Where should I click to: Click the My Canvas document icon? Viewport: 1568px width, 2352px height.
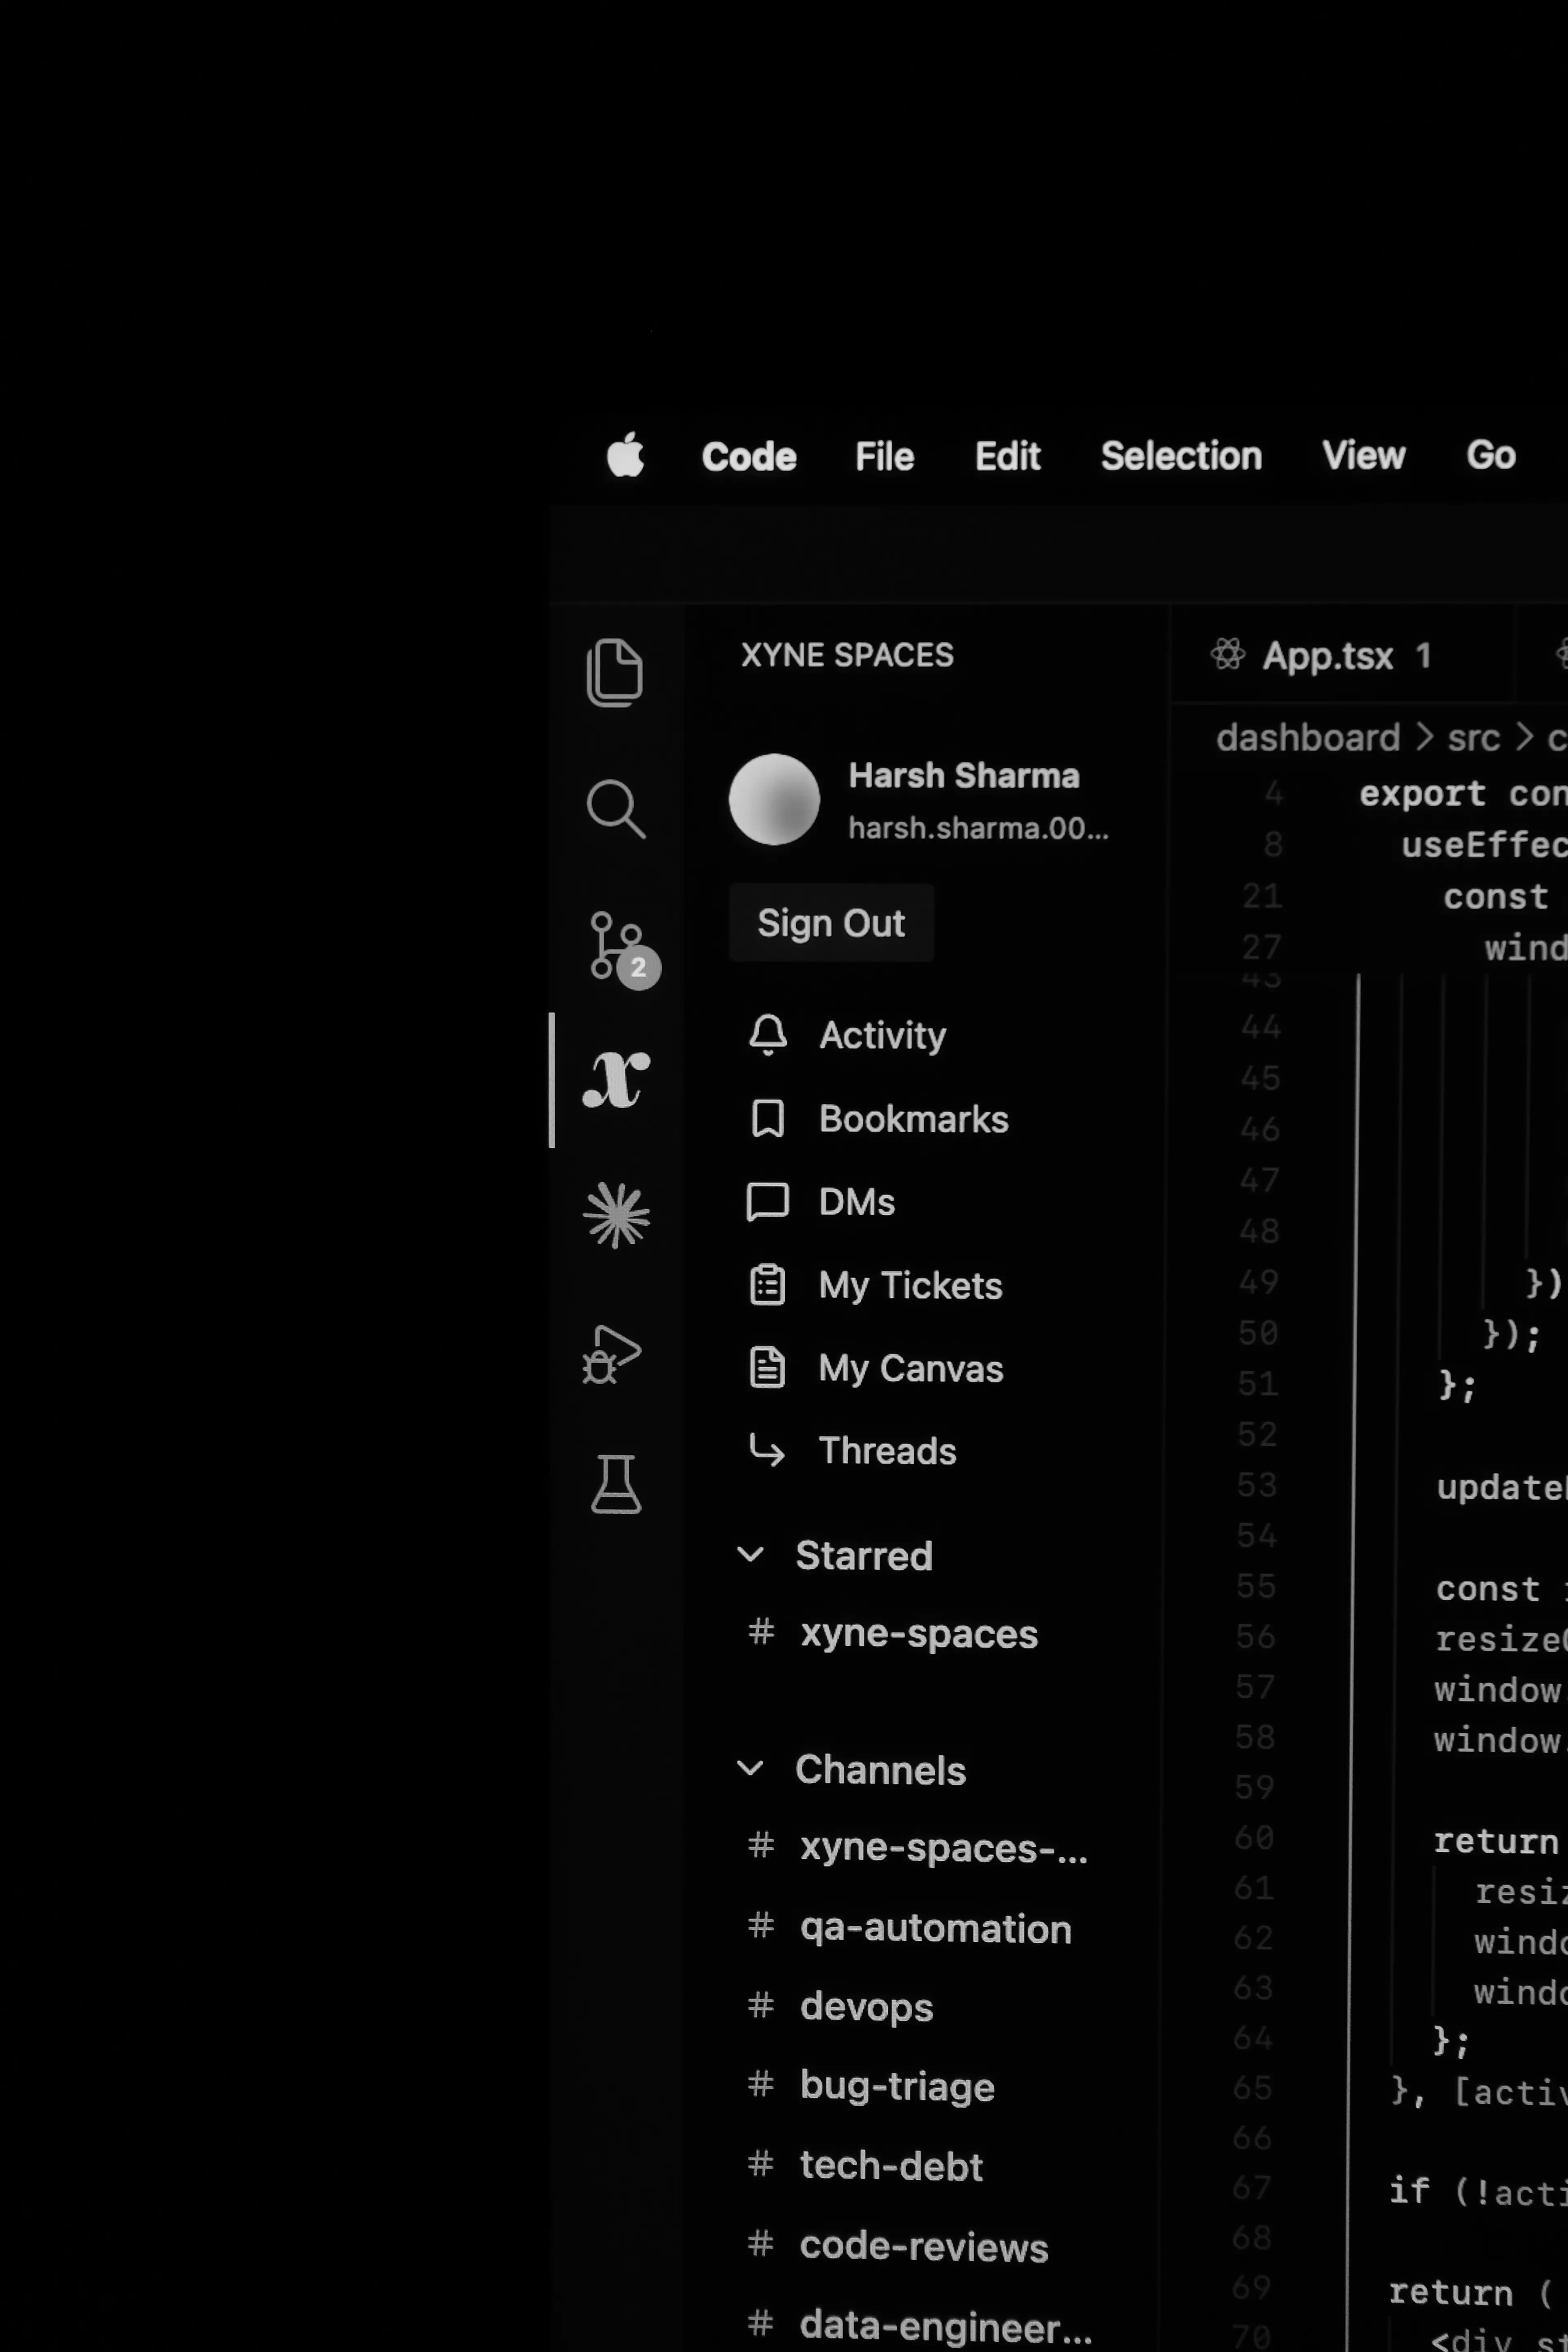[768, 1368]
